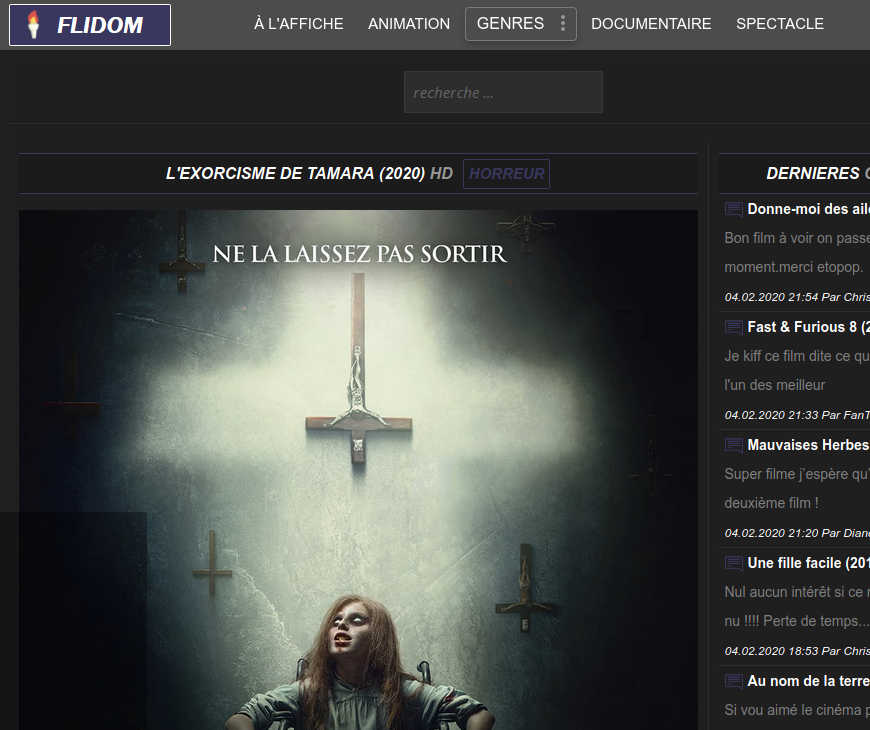Click the '04.02.2020 21:20' comment date

(771, 533)
